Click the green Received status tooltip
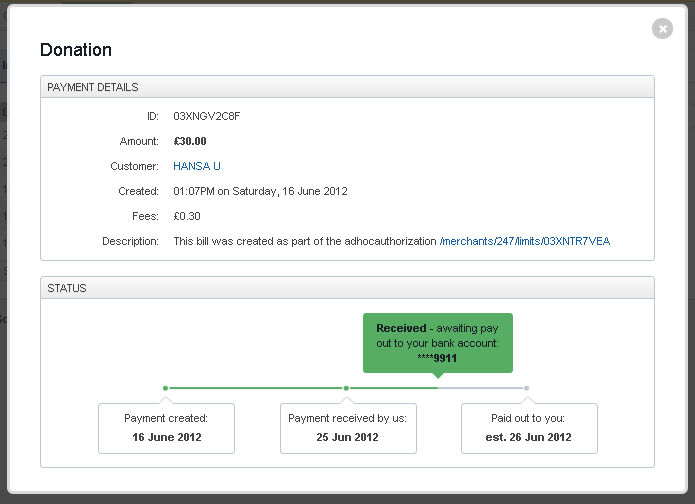The height and width of the screenshot is (504, 695). 438,343
